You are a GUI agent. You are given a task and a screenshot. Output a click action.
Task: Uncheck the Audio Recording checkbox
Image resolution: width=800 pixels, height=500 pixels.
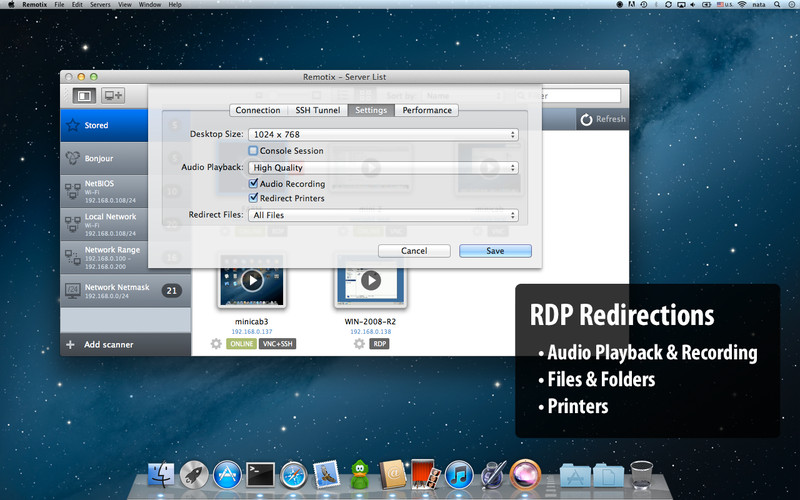pyautogui.click(x=253, y=183)
